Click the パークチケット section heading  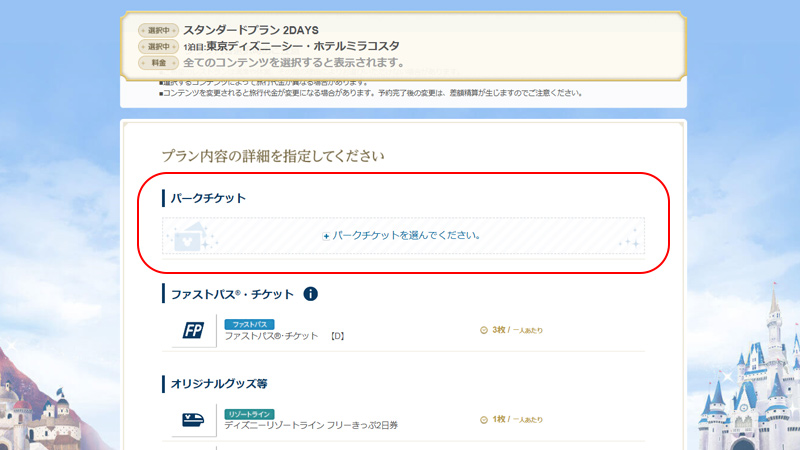[208, 198]
